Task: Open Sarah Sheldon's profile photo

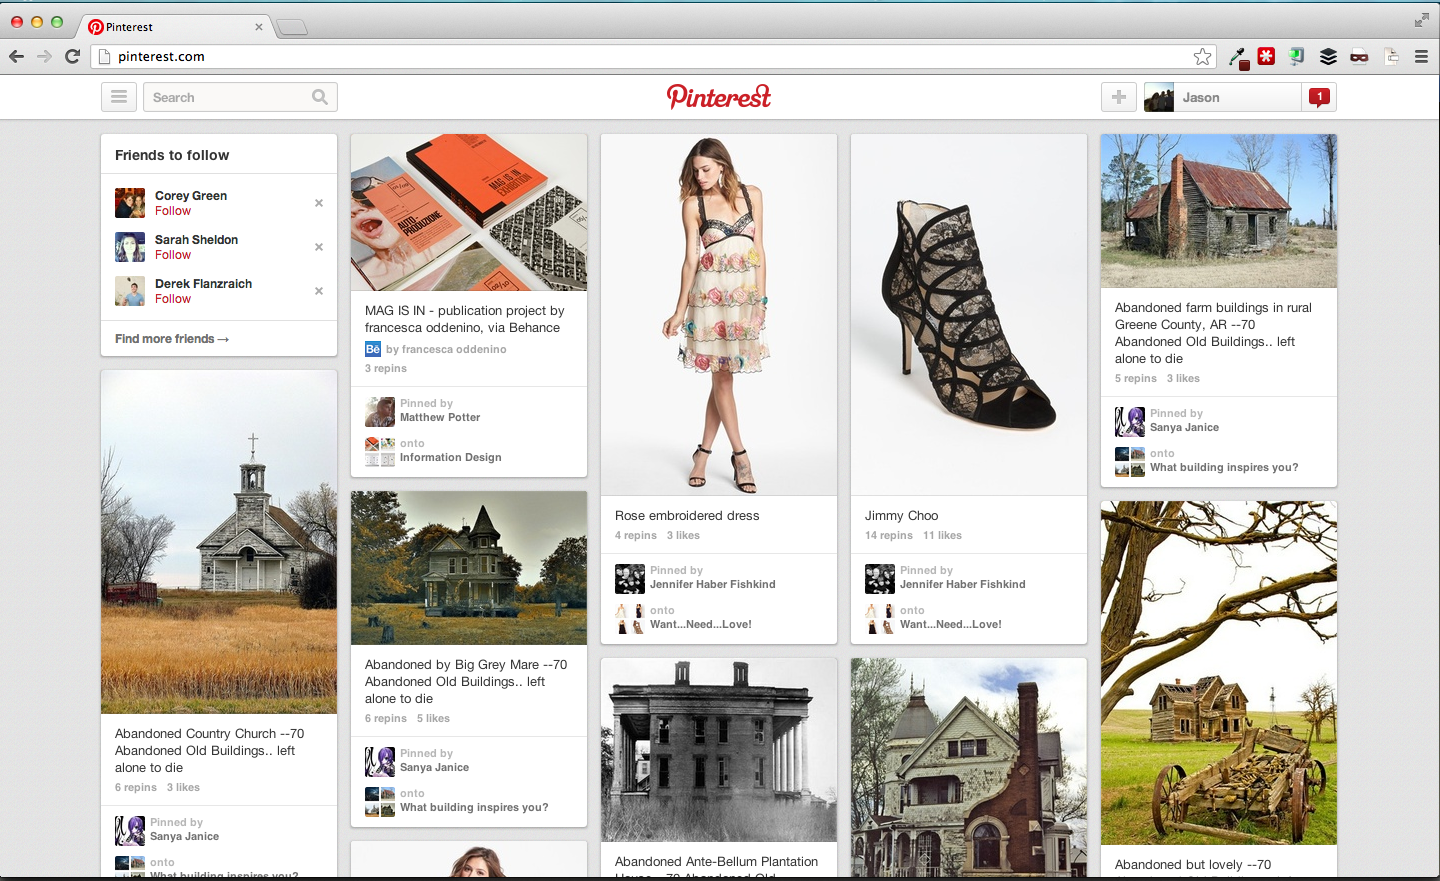Action: [130, 247]
